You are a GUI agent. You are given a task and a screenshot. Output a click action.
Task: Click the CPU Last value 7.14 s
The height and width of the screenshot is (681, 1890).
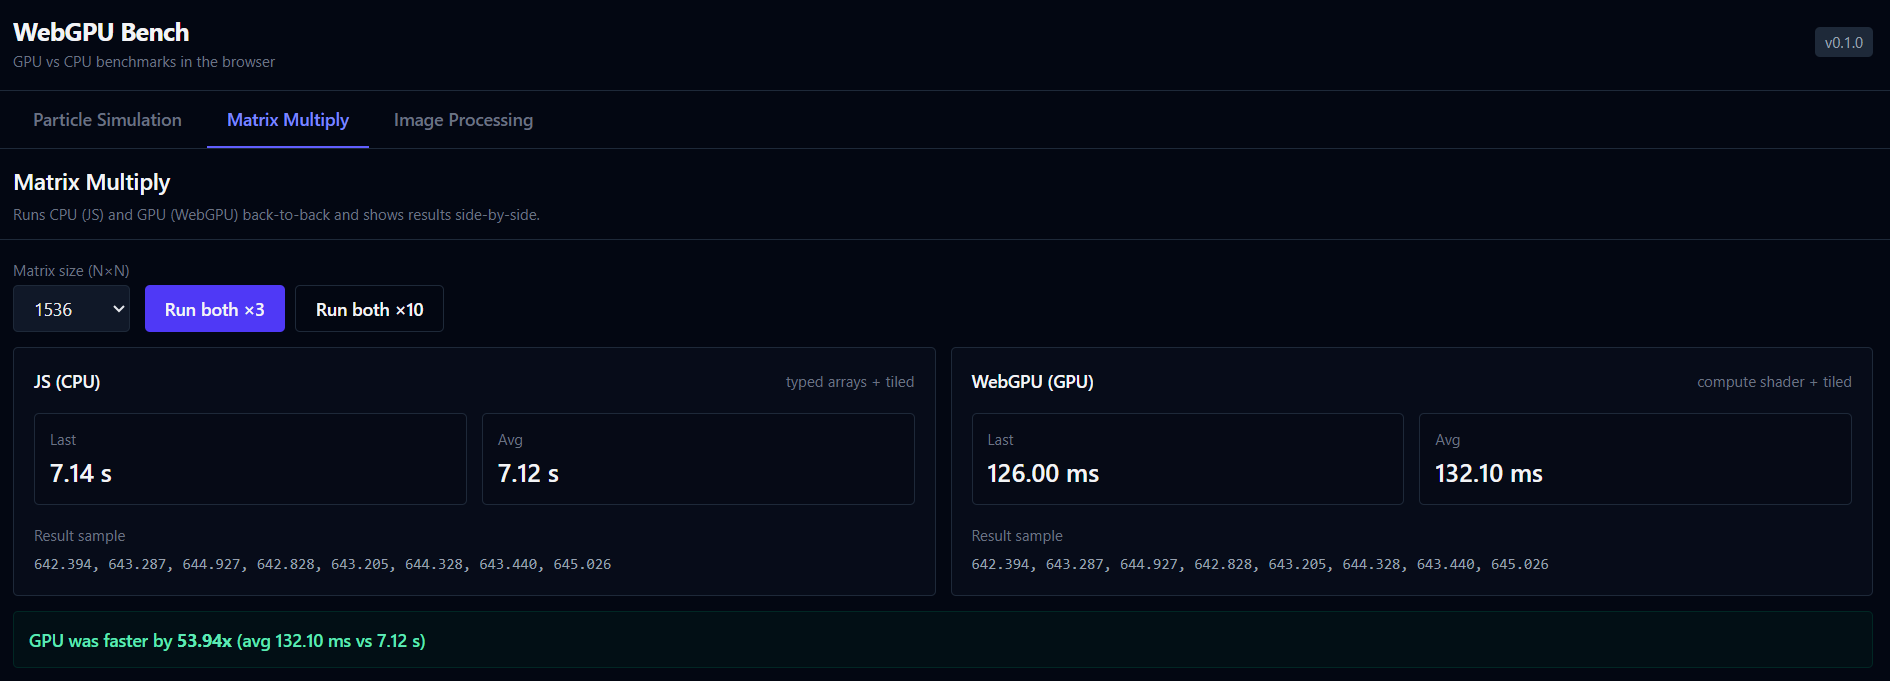(81, 473)
